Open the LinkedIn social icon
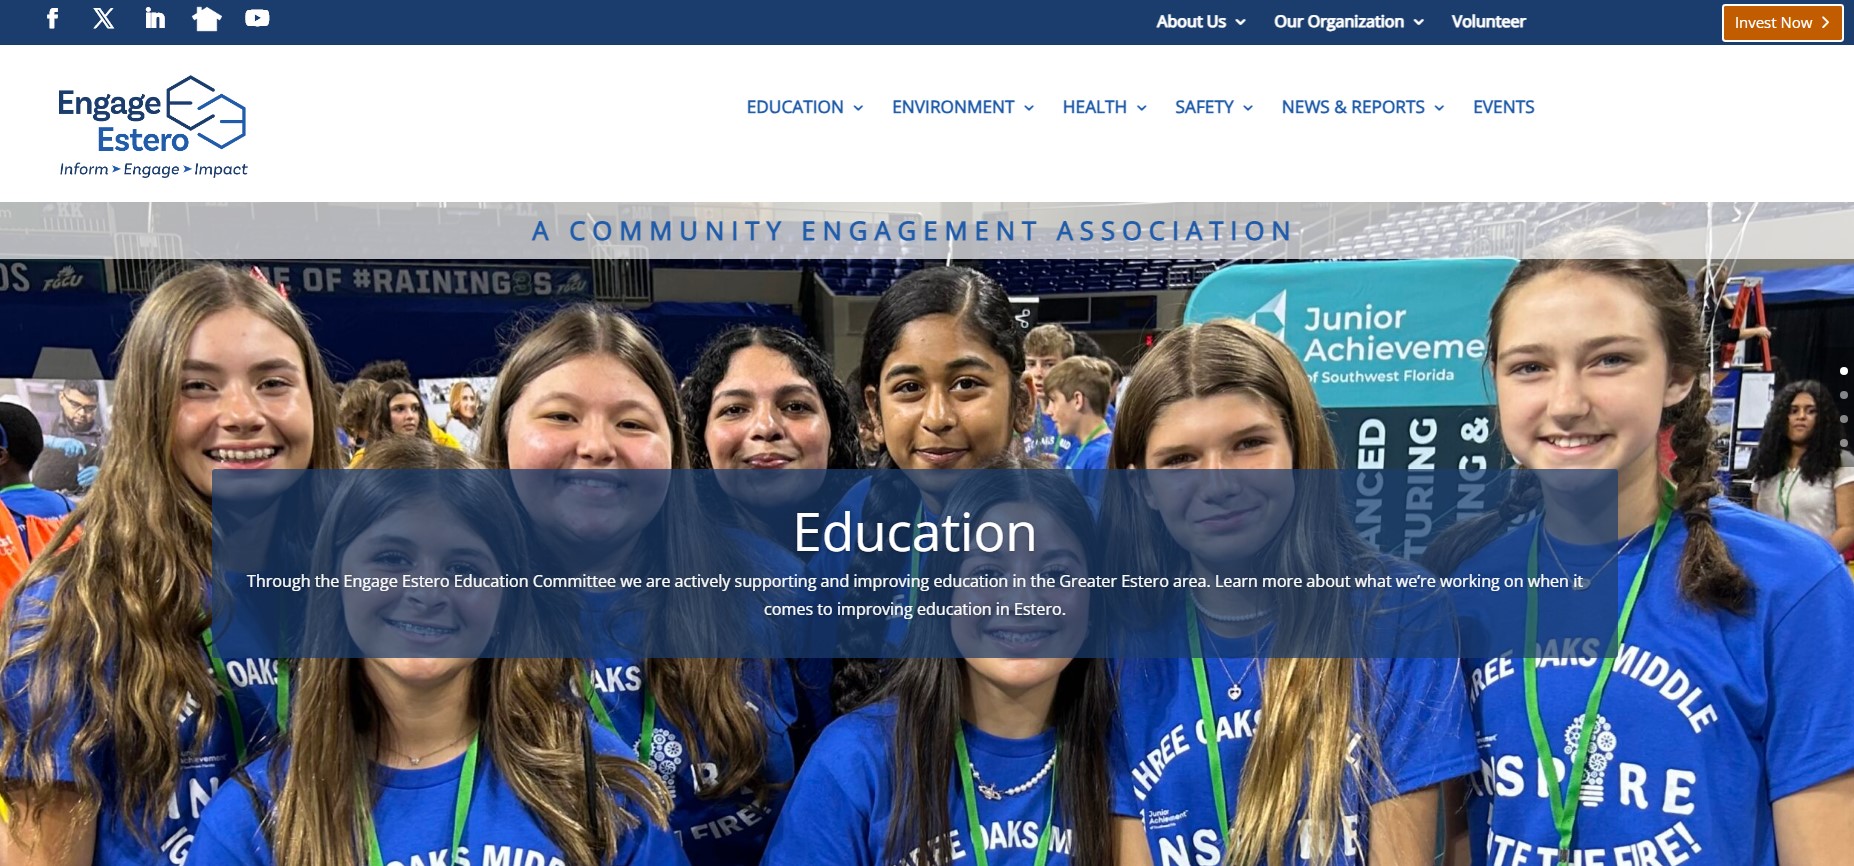This screenshot has width=1854, height=866. coord(155,18)
